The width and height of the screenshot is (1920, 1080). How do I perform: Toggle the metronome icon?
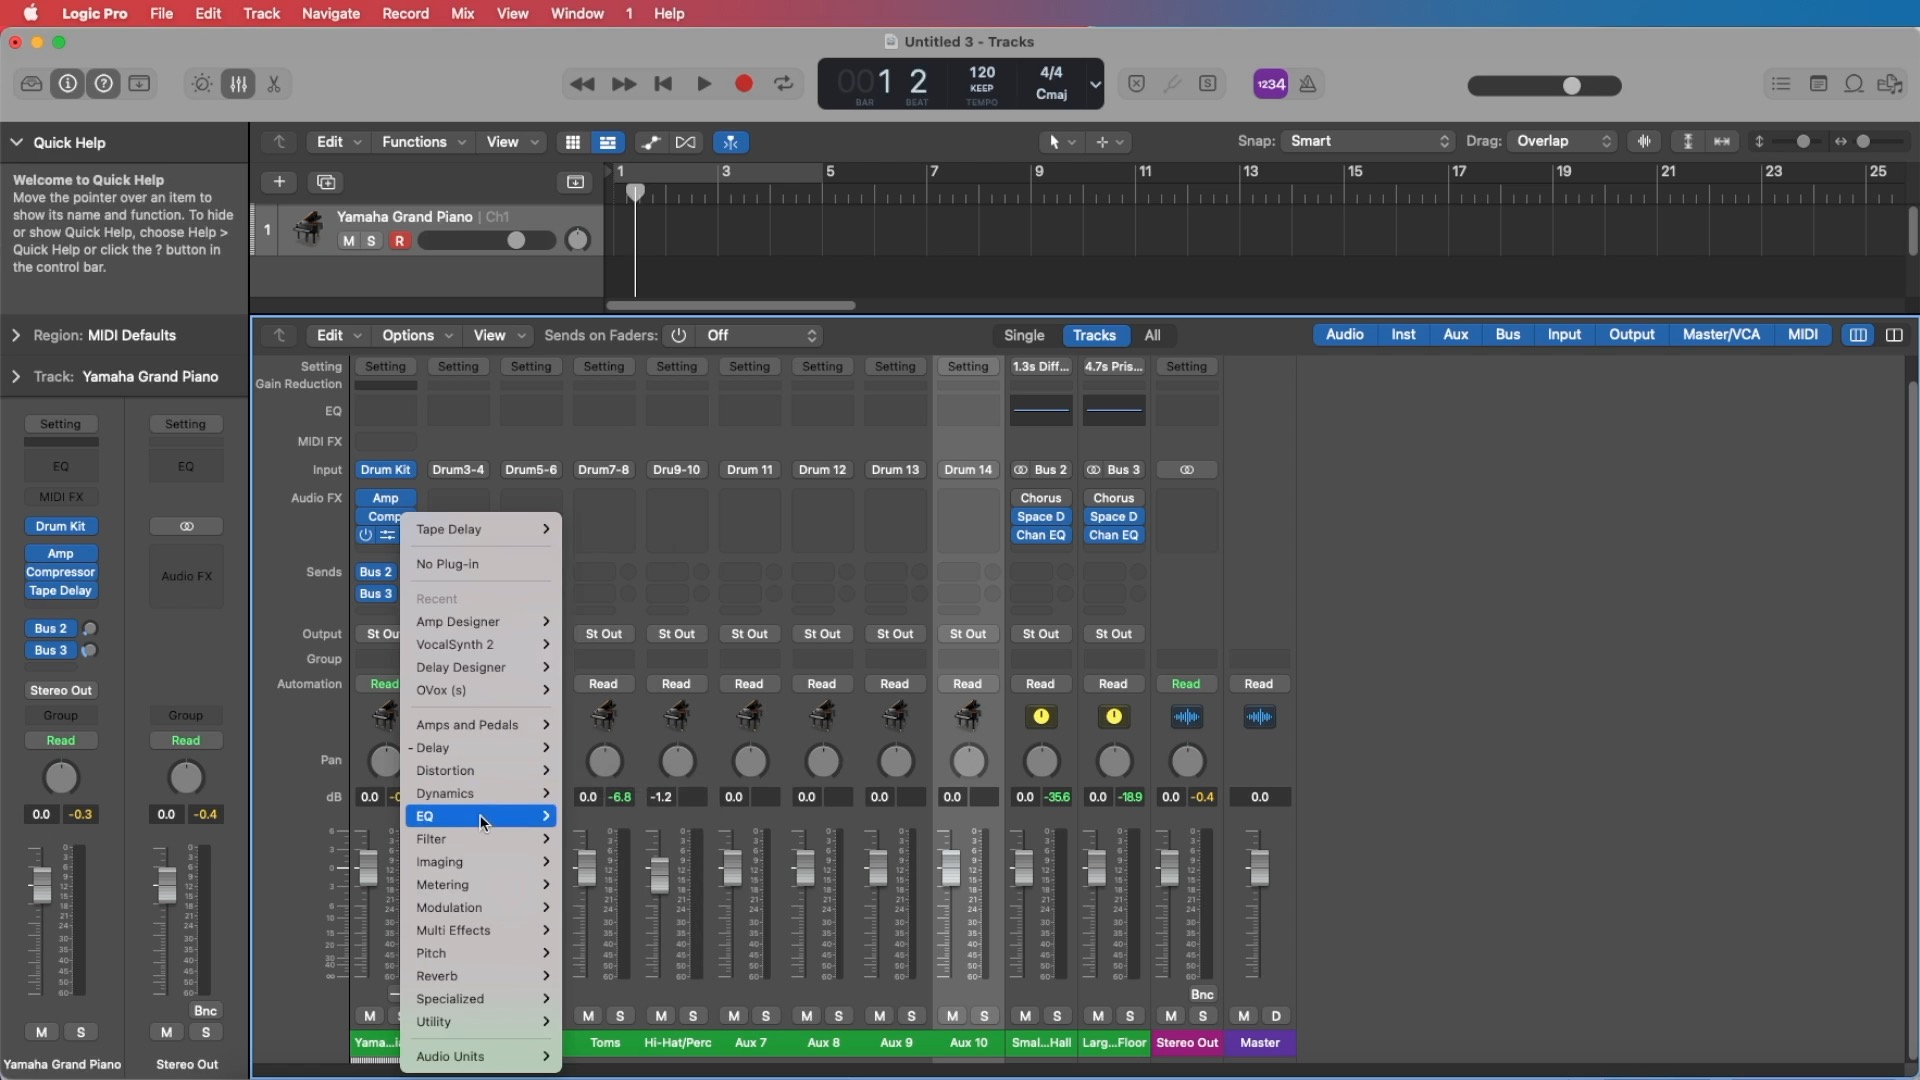(x=1308, y=84)
